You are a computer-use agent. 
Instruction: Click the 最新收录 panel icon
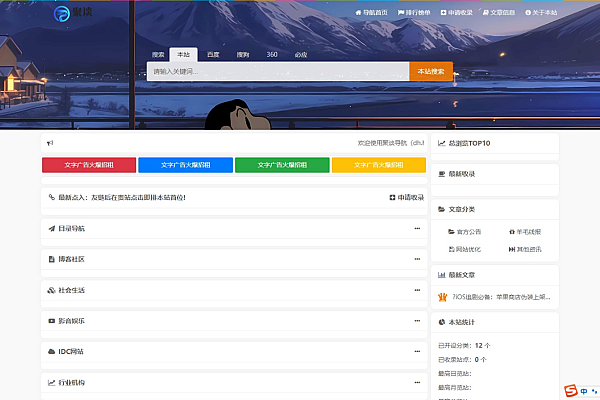[x=442, y=174]
